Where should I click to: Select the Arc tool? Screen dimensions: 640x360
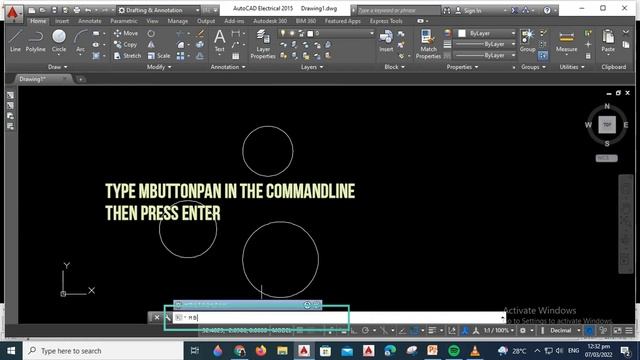click(80, 41)
